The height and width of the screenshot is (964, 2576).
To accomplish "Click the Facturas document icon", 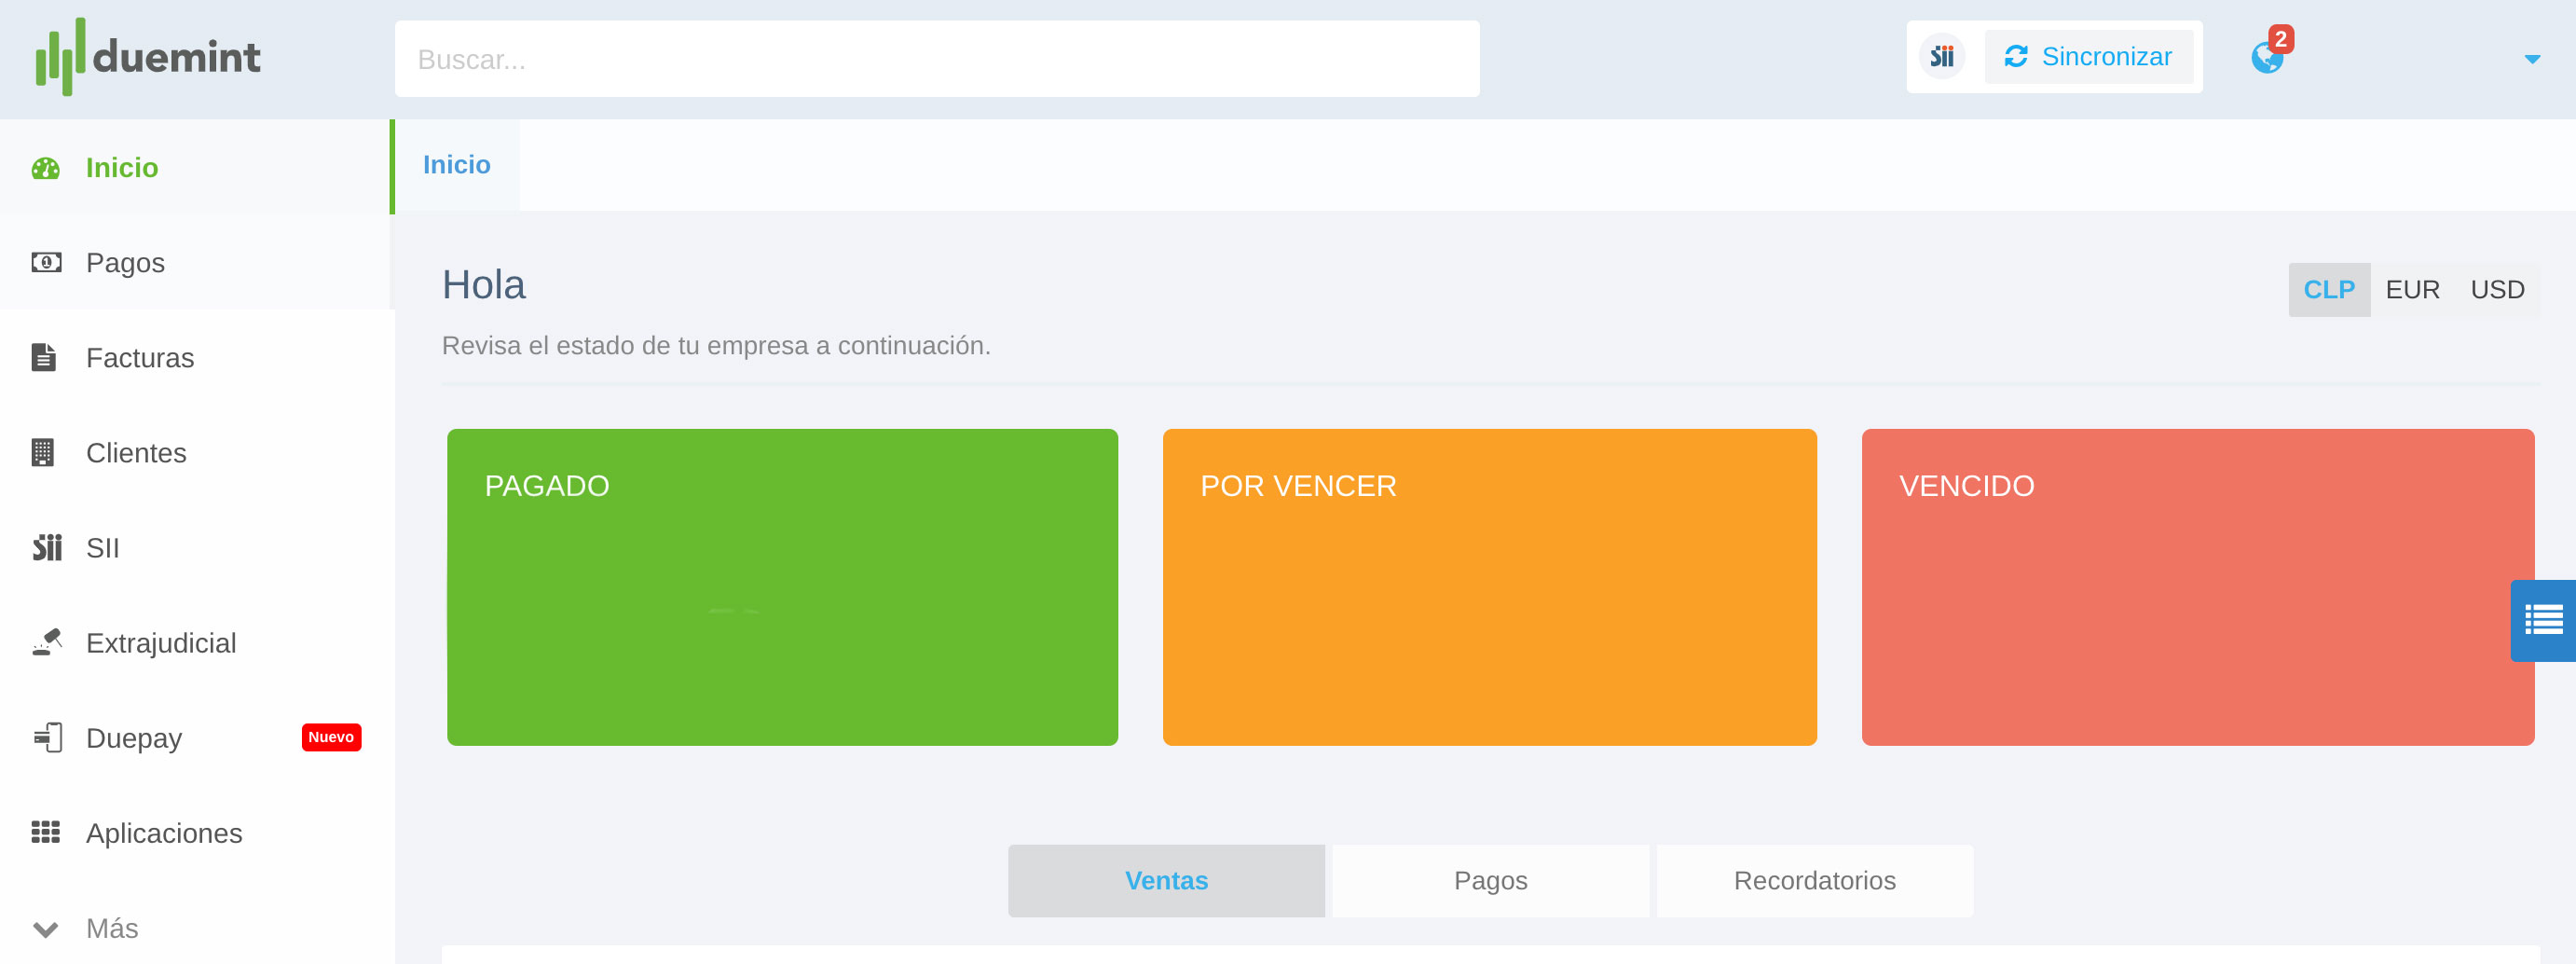I will (x=44, y=358).
